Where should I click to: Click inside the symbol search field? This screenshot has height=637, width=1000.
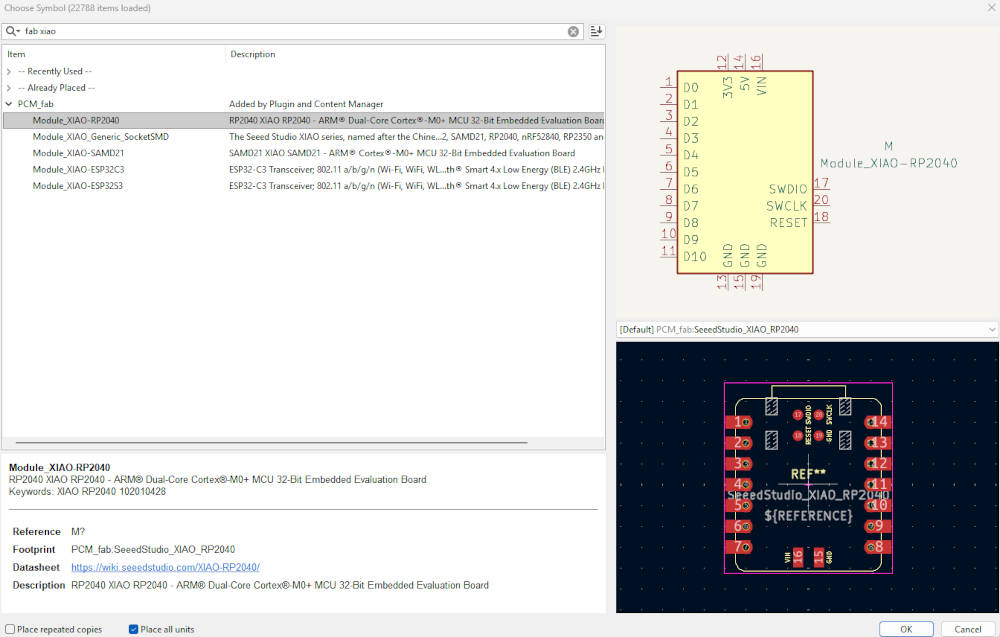(293, 31)
